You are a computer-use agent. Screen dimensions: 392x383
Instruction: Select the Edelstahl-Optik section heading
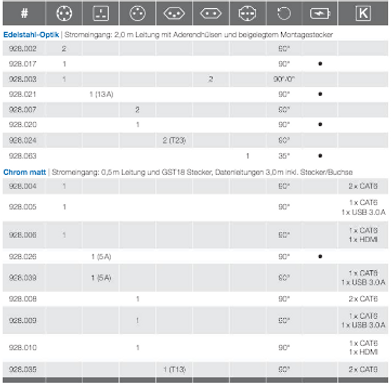click(x=31, y=35)
